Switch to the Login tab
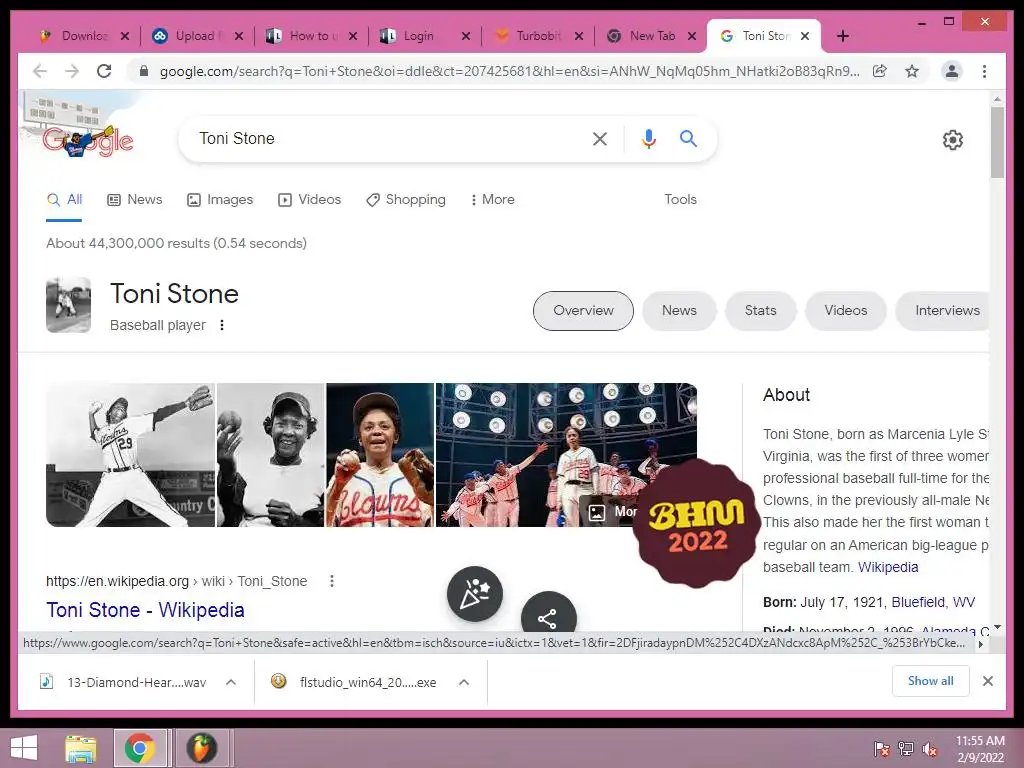This screenshot has width=1024, height=768. pyautogui.click(x=424, y=36)
